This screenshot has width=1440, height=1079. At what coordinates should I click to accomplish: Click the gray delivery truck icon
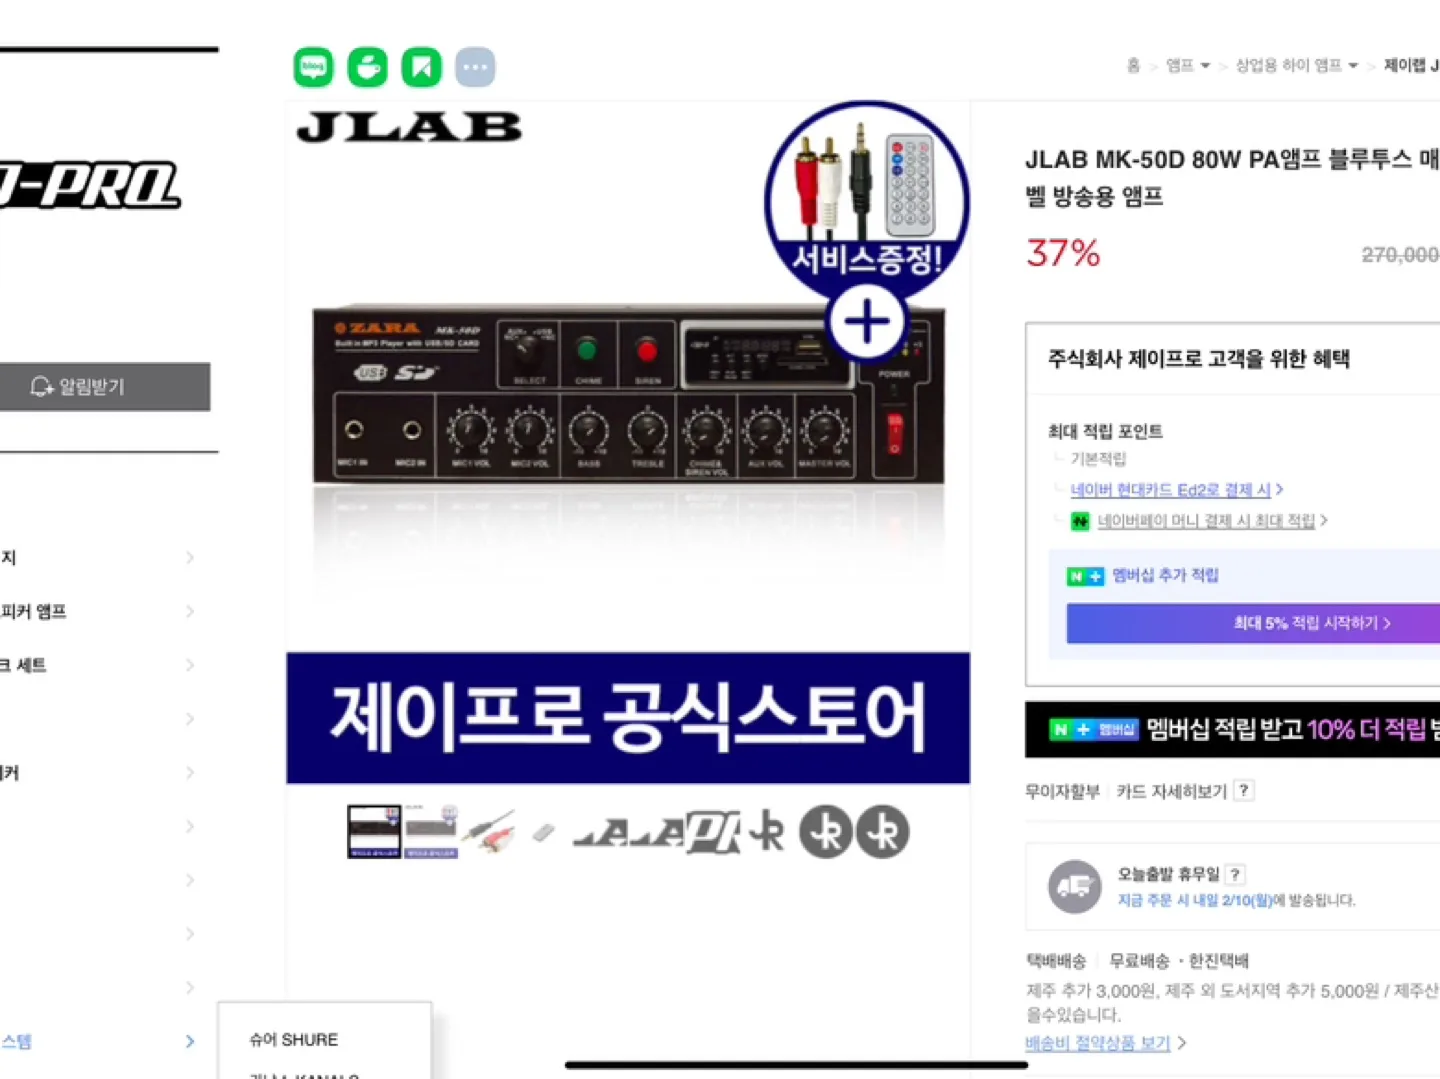pyautogui.click(x=1074, y=886)
